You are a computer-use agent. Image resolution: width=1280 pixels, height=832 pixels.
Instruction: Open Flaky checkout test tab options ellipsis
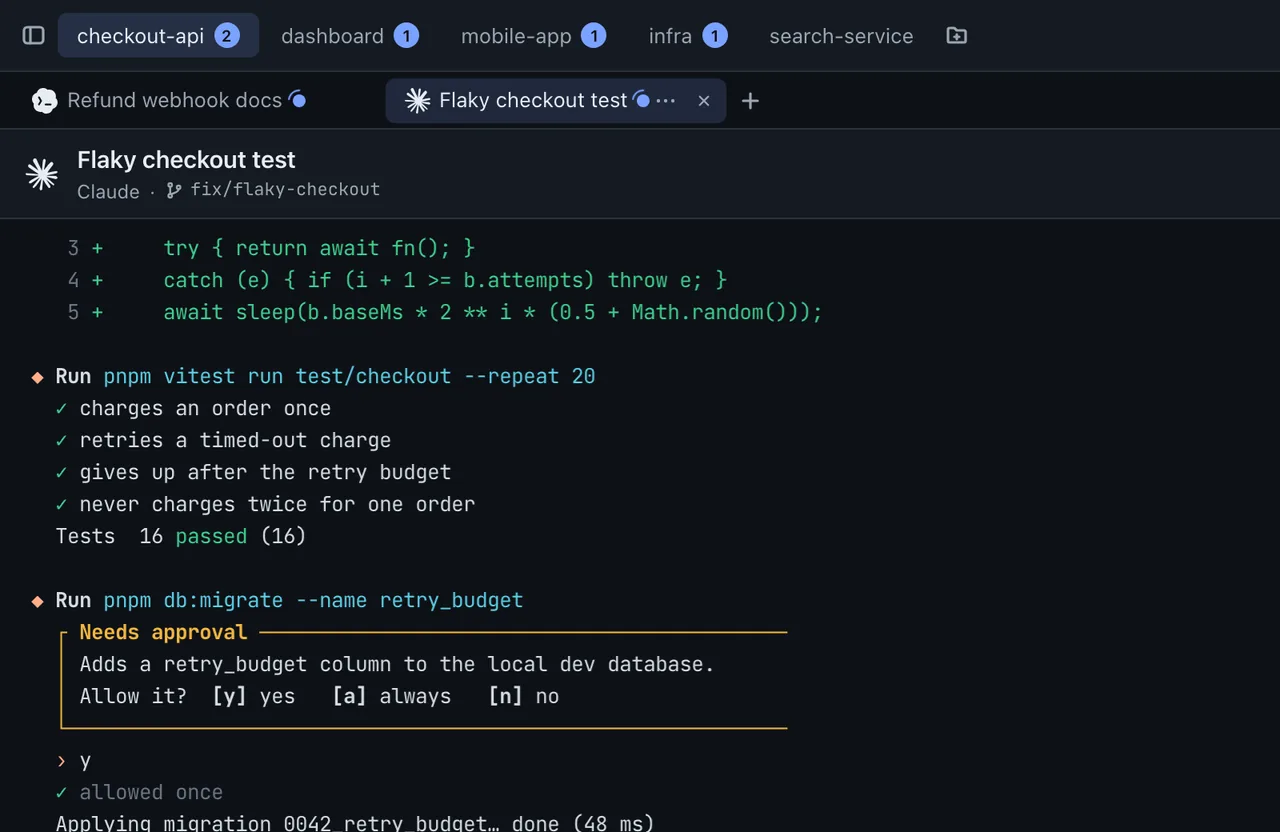pyautogui.click(x=666, y=101)
